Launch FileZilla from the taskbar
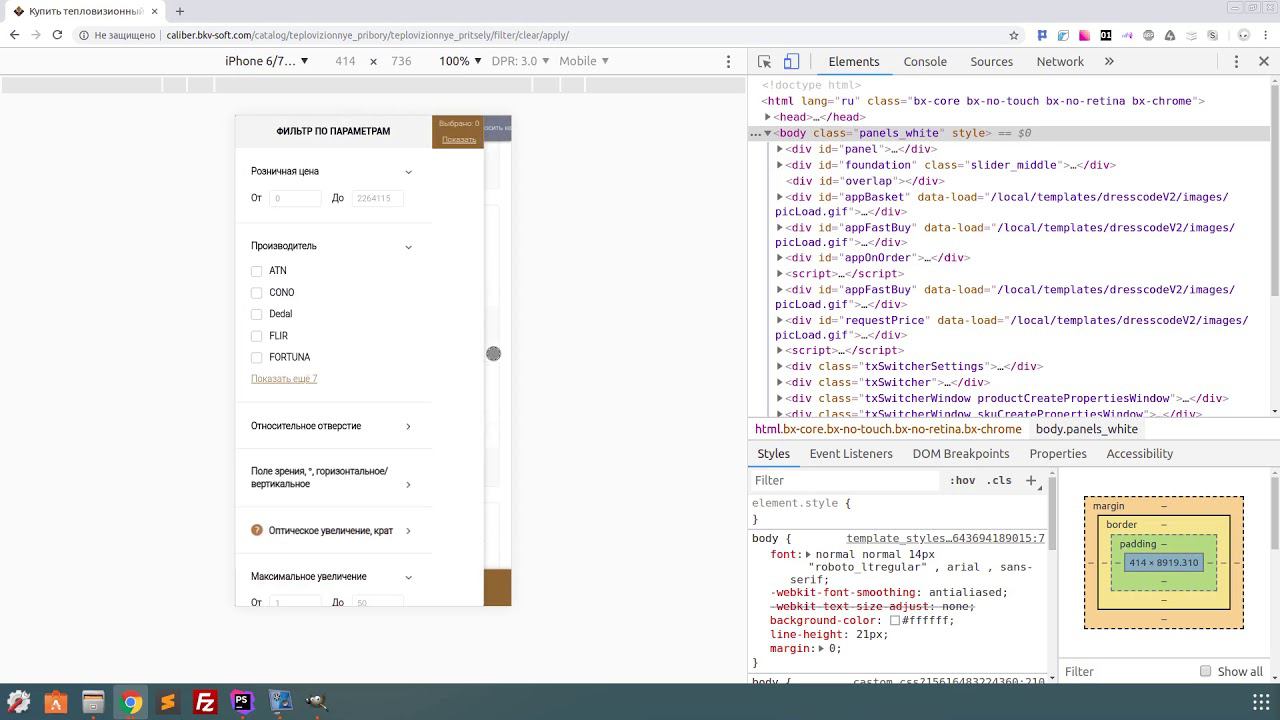The height and width of the screenshot is (720, 1280). [205, 702]
